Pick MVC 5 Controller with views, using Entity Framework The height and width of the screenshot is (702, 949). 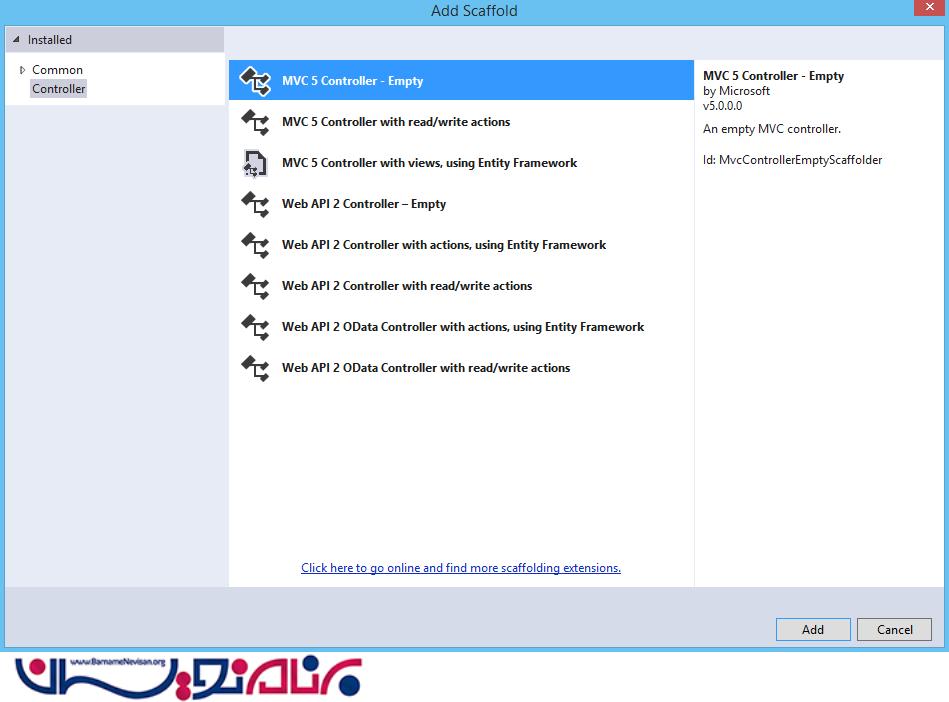coord(461,163)
